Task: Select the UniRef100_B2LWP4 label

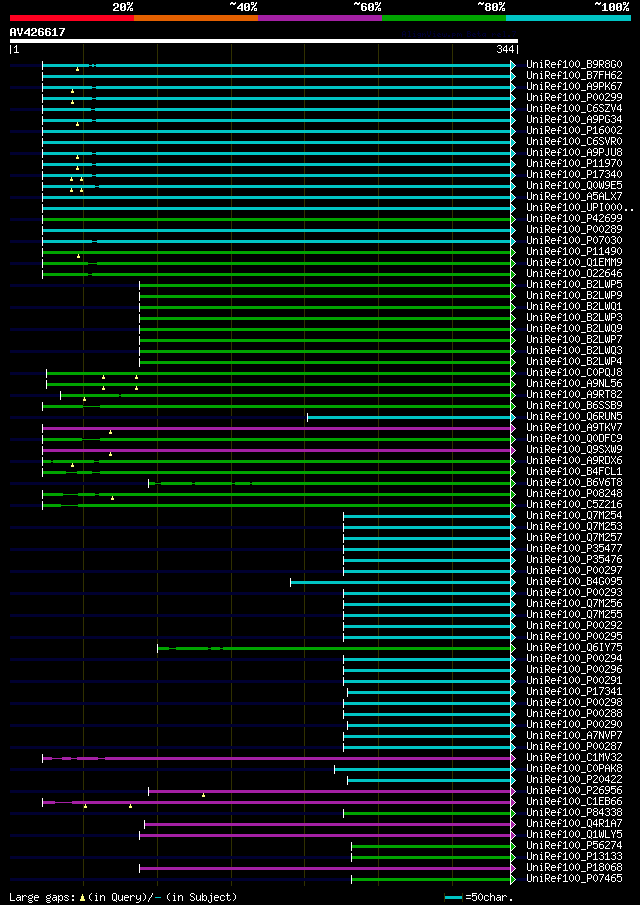Action: coord(574,362)
